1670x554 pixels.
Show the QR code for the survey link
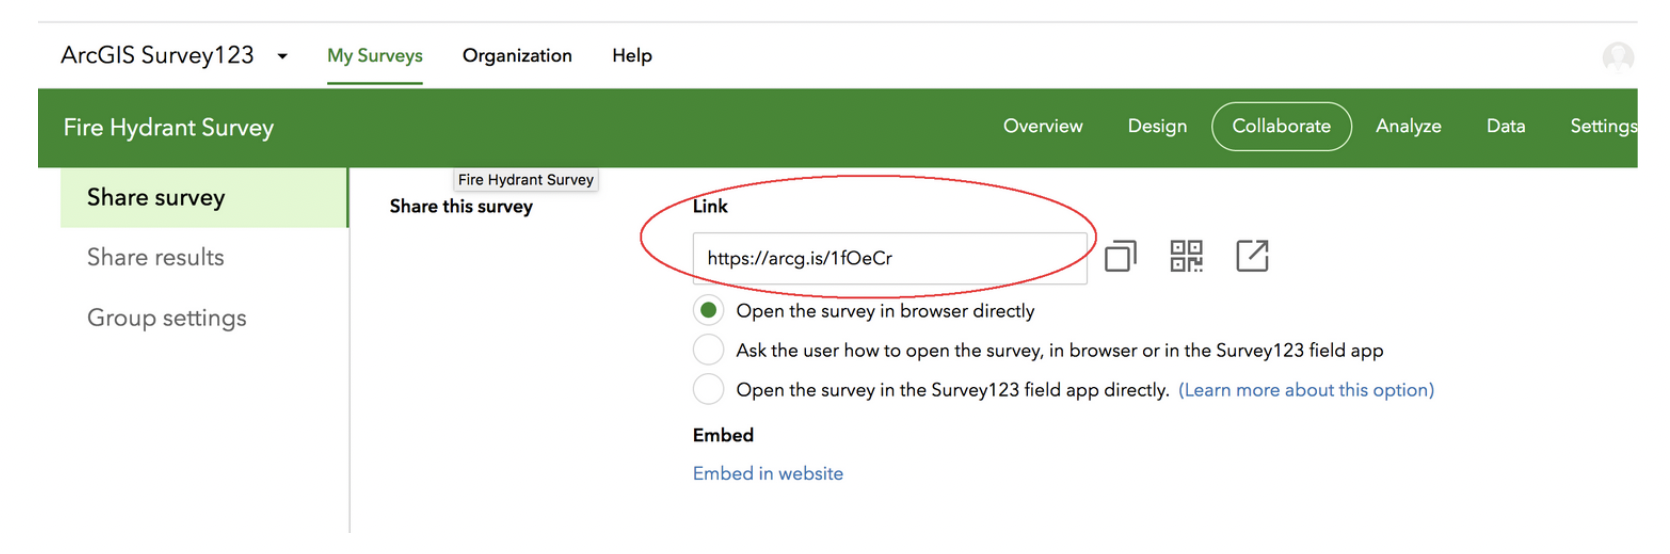coord(1186,256)
